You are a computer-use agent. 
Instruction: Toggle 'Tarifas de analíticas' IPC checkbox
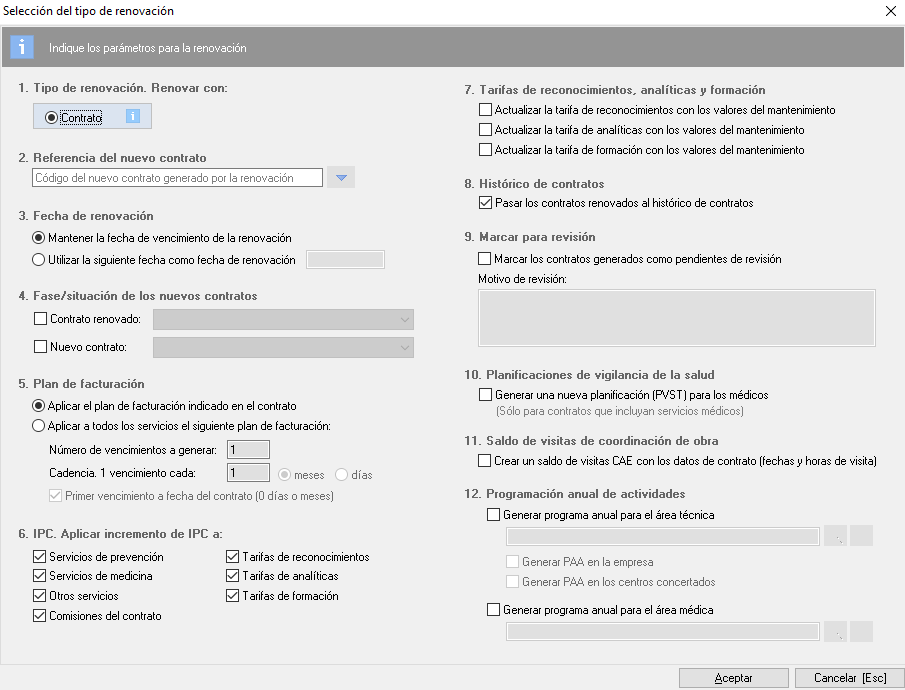[233, 576]
